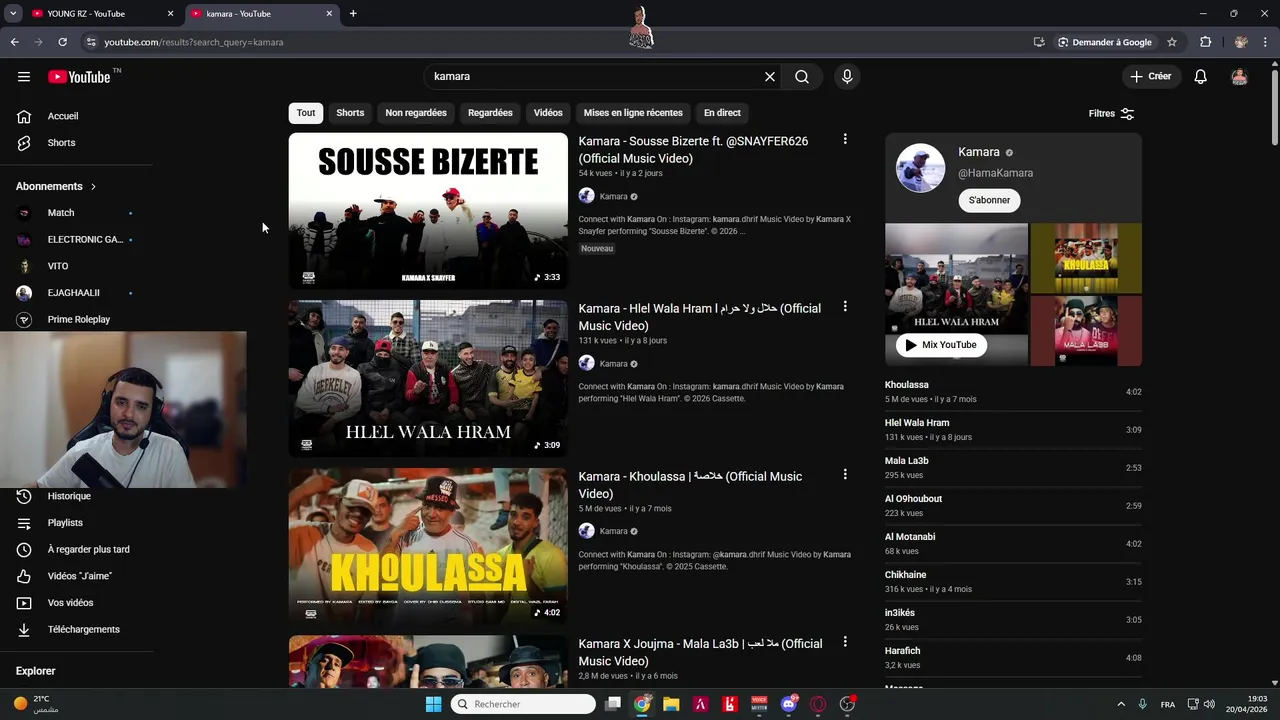Select the Tout filter chip
Viewport: 1280px width, 720px height.
pos(306,113)
